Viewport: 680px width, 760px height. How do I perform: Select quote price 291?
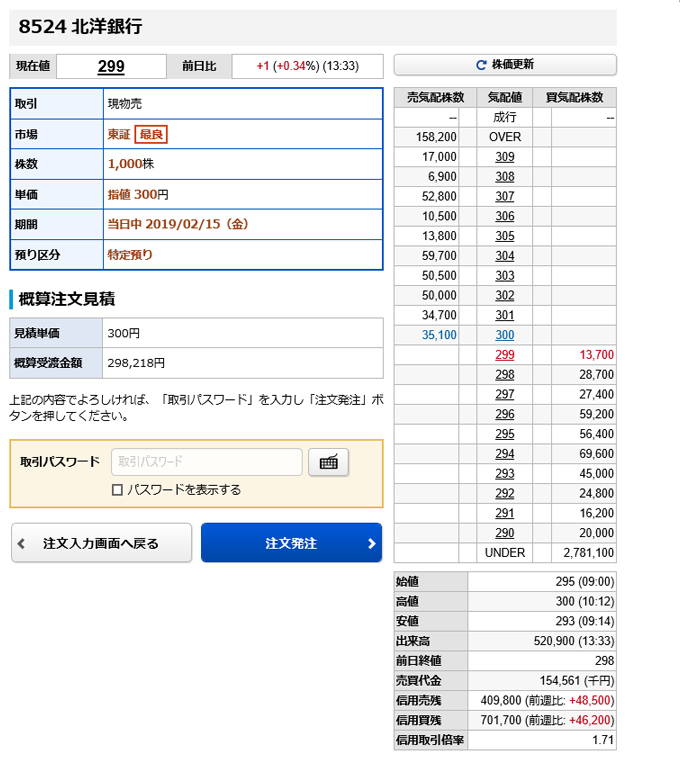[505, 513]
